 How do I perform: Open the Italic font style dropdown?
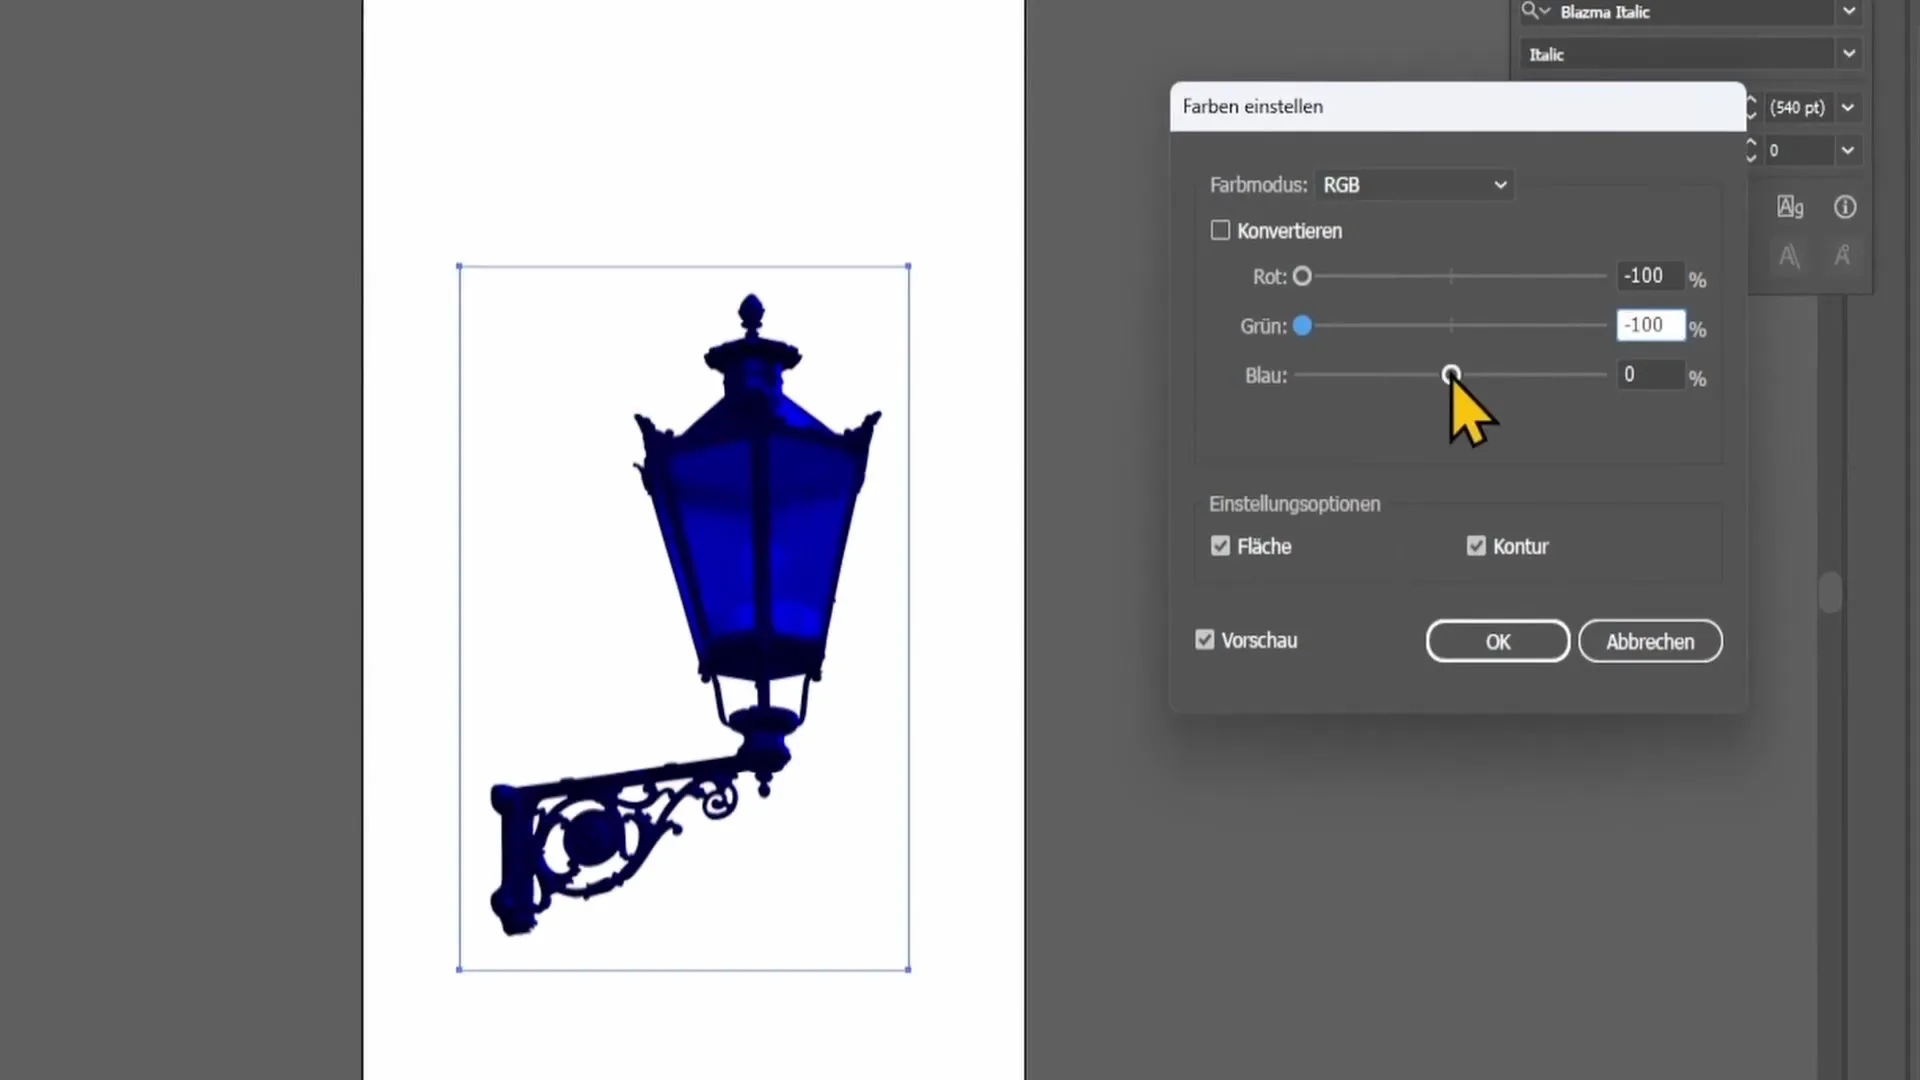(x=1849, y=54)
